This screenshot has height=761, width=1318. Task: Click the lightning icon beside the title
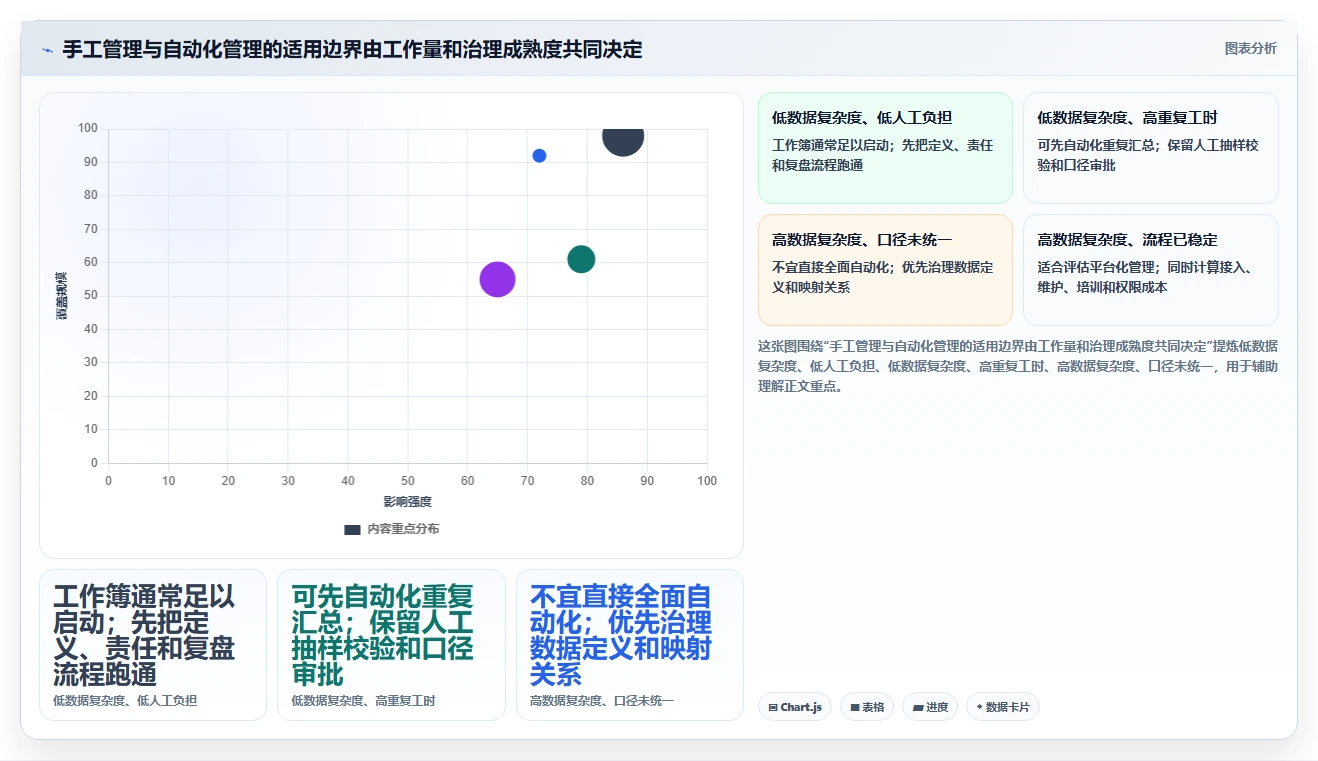pos(47,50)
